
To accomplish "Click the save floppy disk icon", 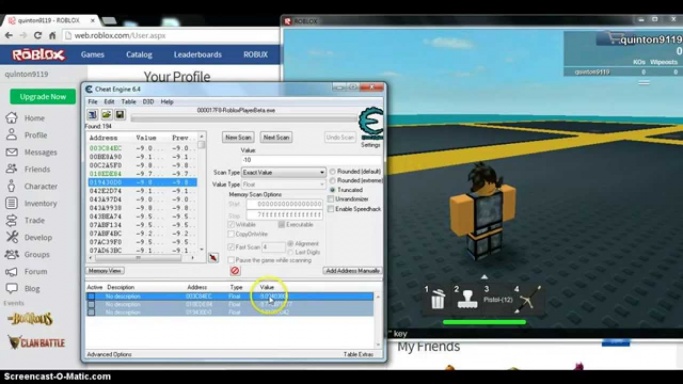I will tap(120, 115).
